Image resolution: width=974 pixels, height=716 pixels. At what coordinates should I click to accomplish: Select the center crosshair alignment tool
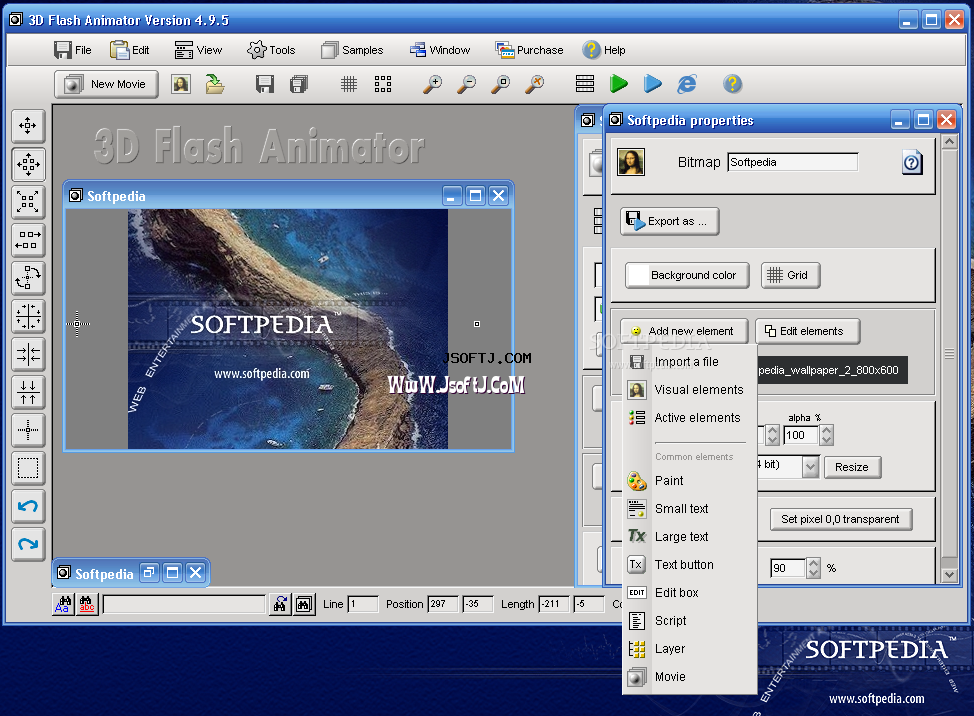click(28, 316)
